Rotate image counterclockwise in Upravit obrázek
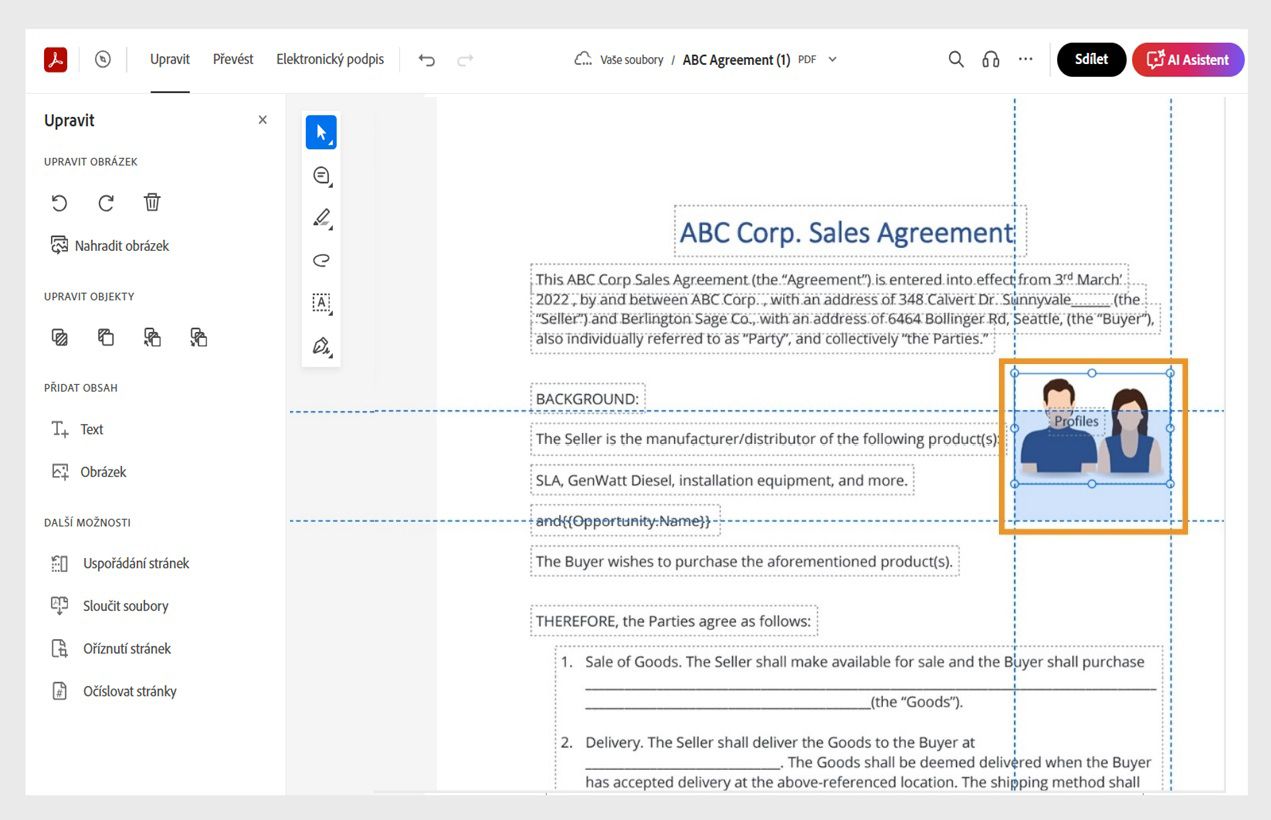 (x=60, y=203)
